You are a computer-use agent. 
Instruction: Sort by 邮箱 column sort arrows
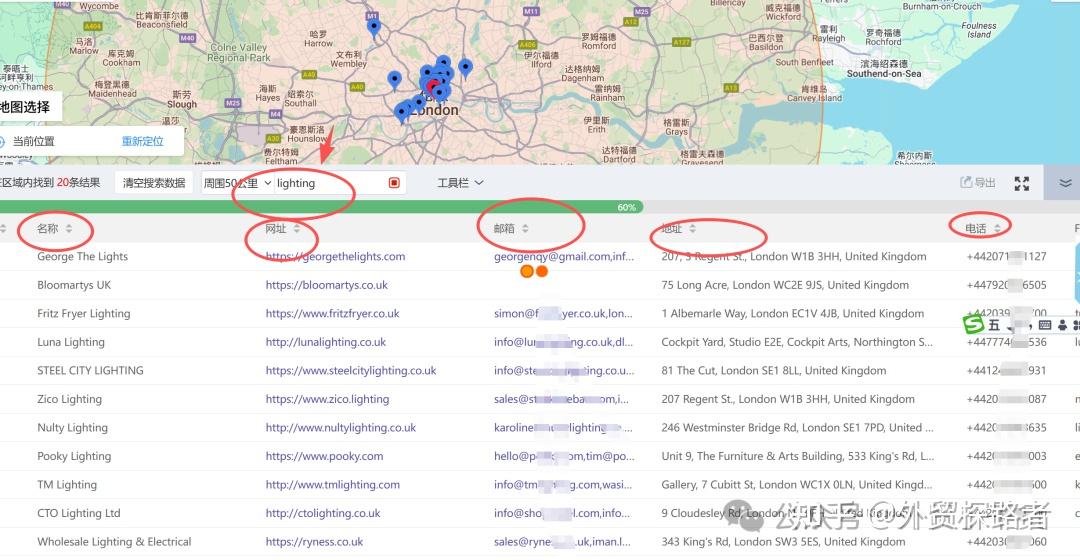coord(525,229)
